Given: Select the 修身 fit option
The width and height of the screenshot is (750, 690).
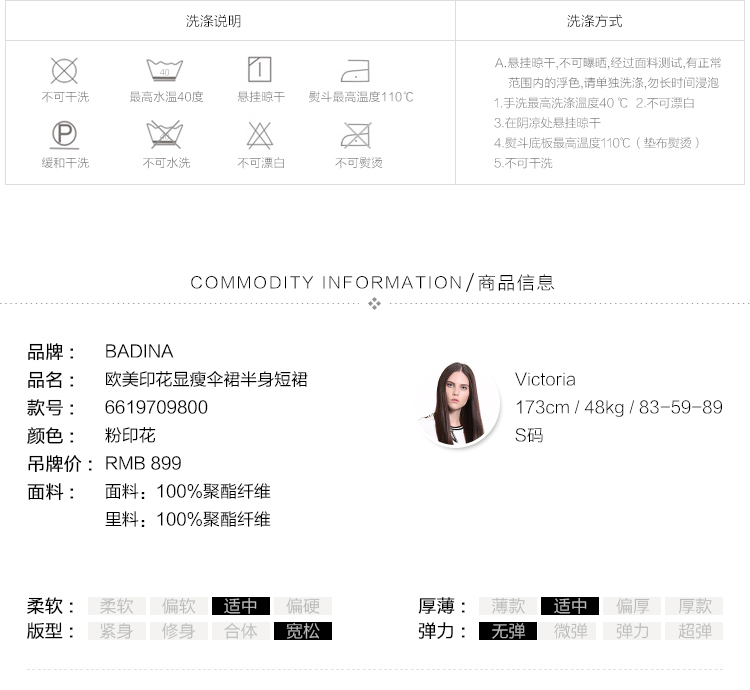Looking at the screenshot, I should coord(179,631).
